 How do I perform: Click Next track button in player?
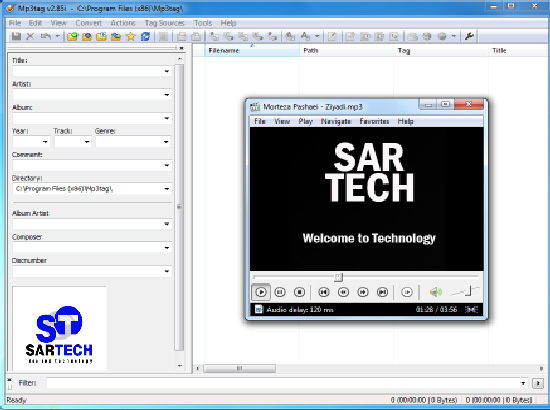382,292
